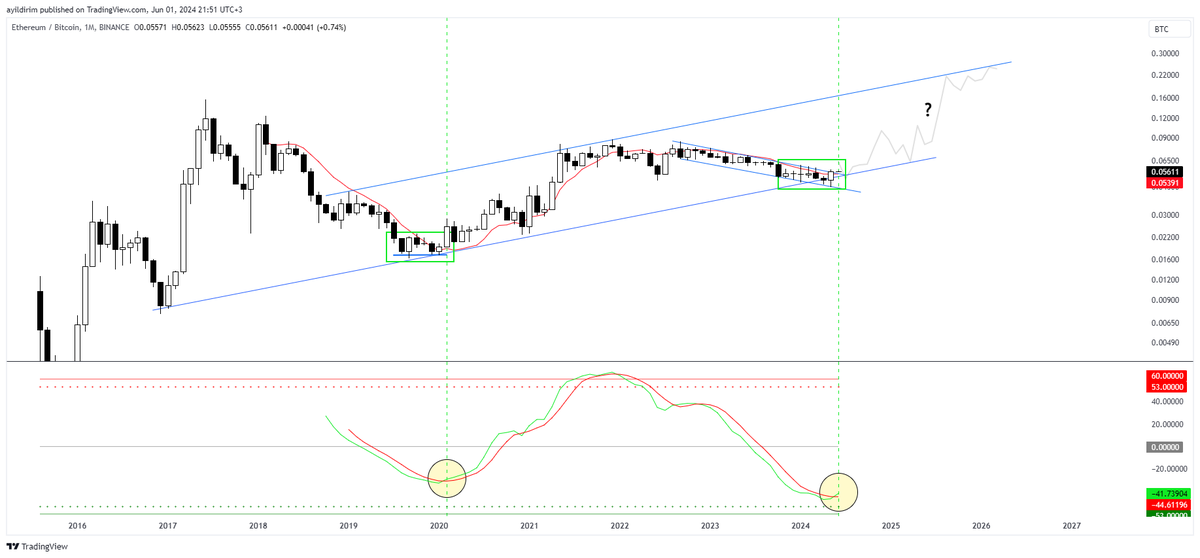Click the 0.00650 price axis label

click(1165, 322)
